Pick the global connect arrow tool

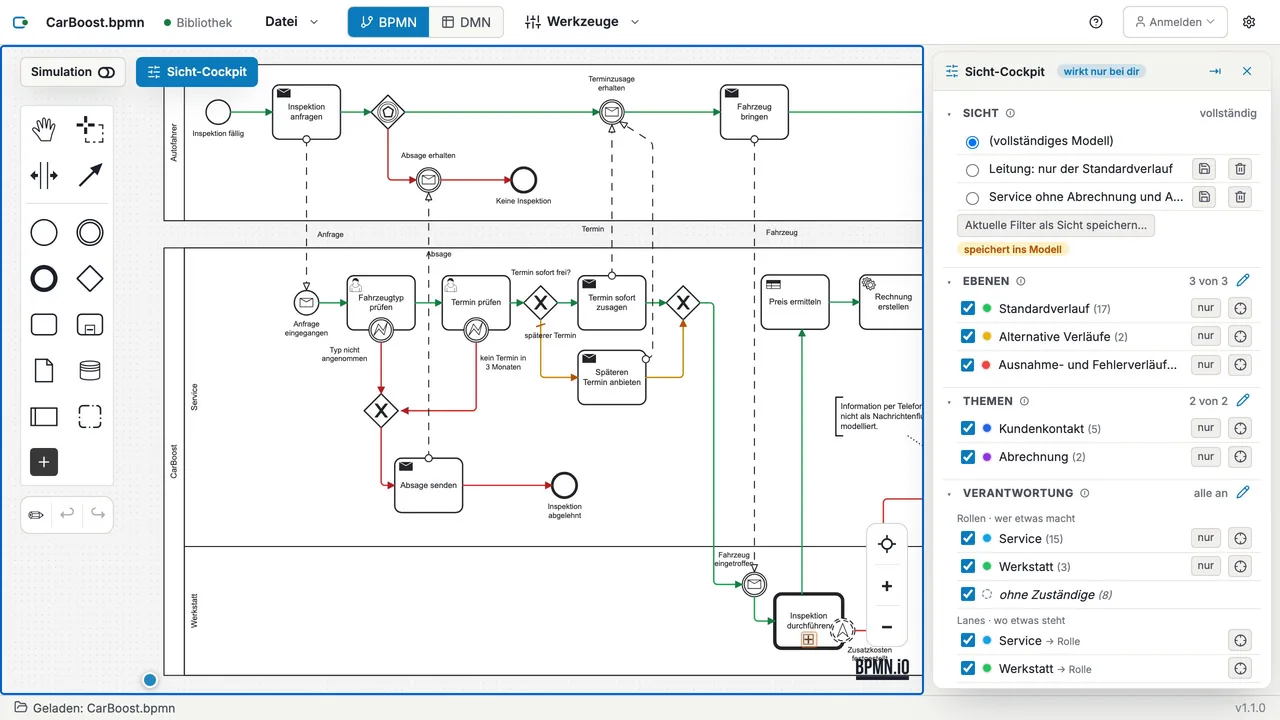(x=90, y=176)
